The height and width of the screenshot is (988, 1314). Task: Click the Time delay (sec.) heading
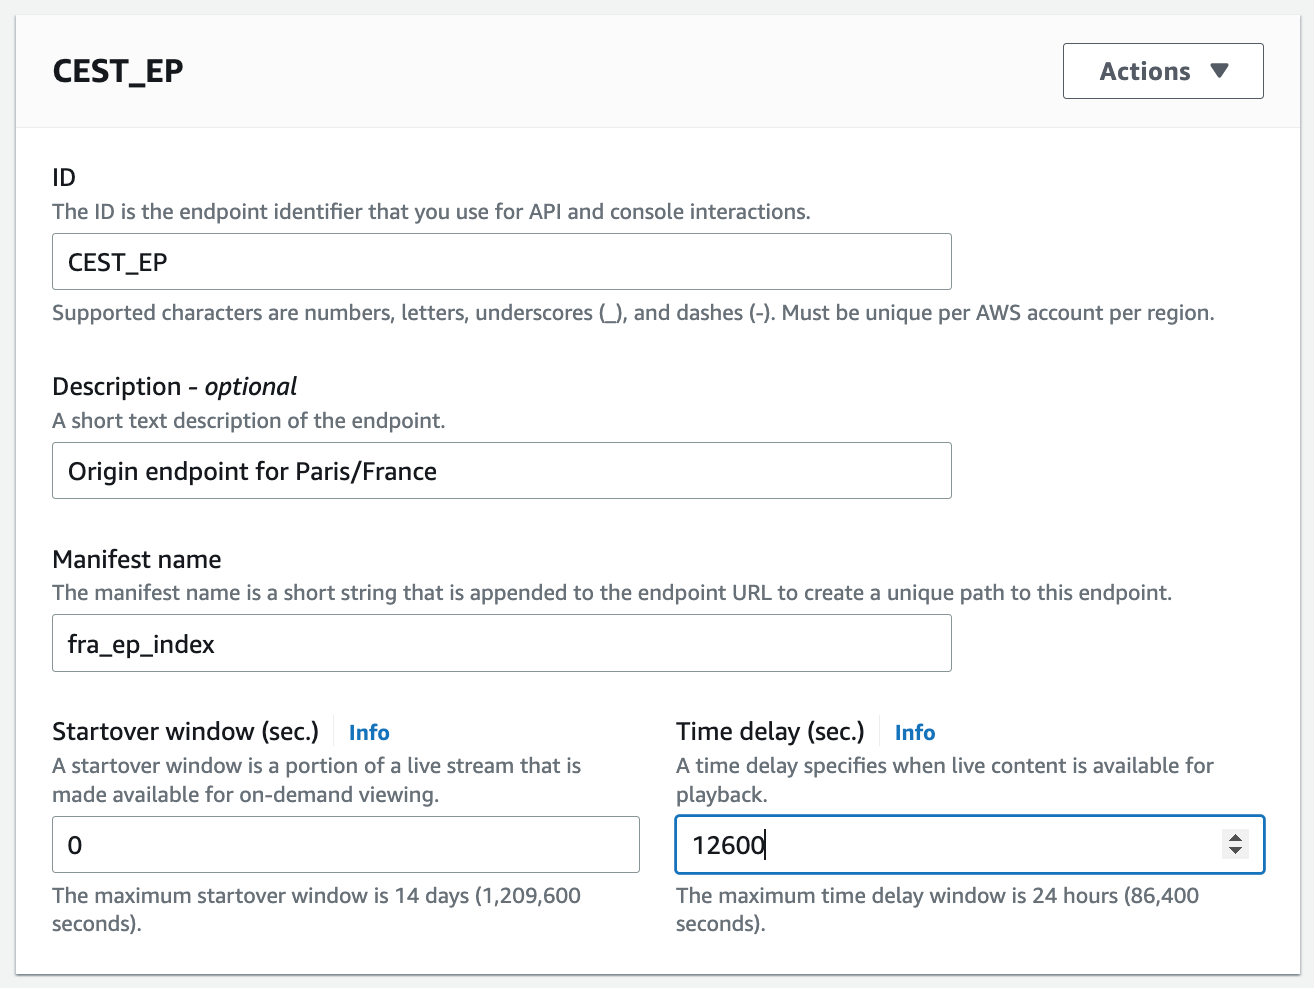point(770,731)
